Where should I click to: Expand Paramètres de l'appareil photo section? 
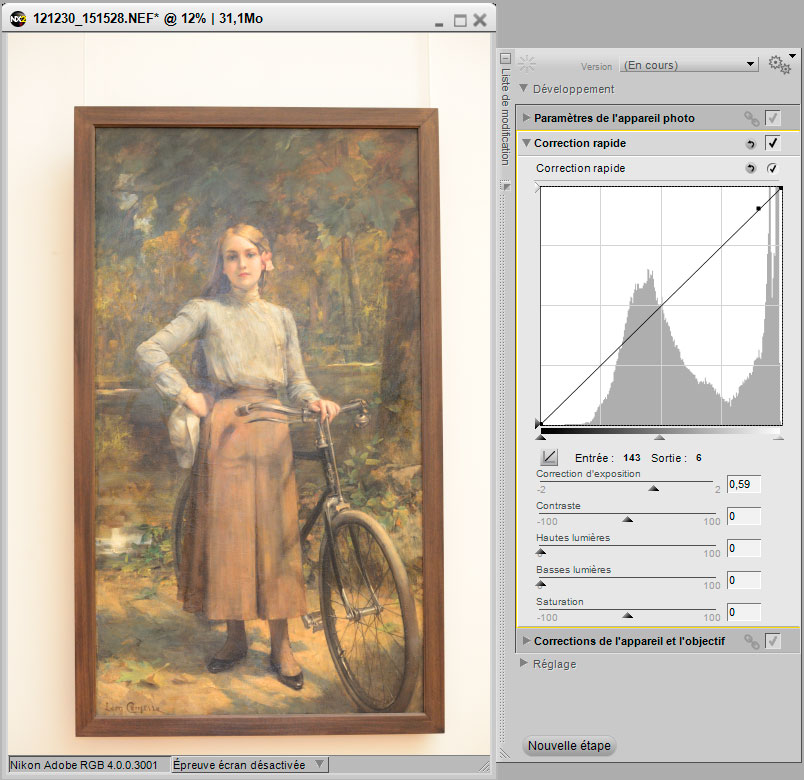click(x=526, y=117)
